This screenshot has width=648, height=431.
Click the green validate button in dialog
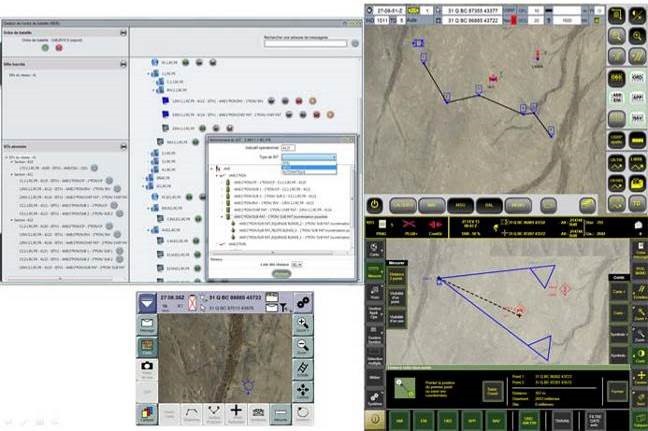coord(282,273)
